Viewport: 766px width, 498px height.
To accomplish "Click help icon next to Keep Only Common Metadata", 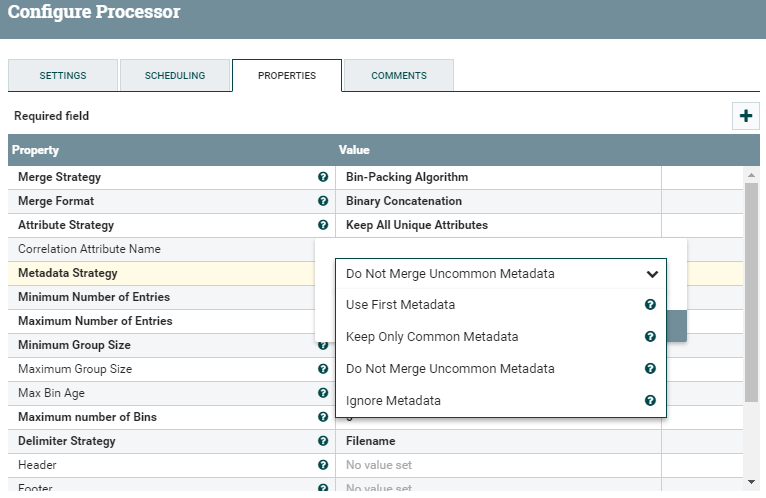I will [x=650, y=337].
